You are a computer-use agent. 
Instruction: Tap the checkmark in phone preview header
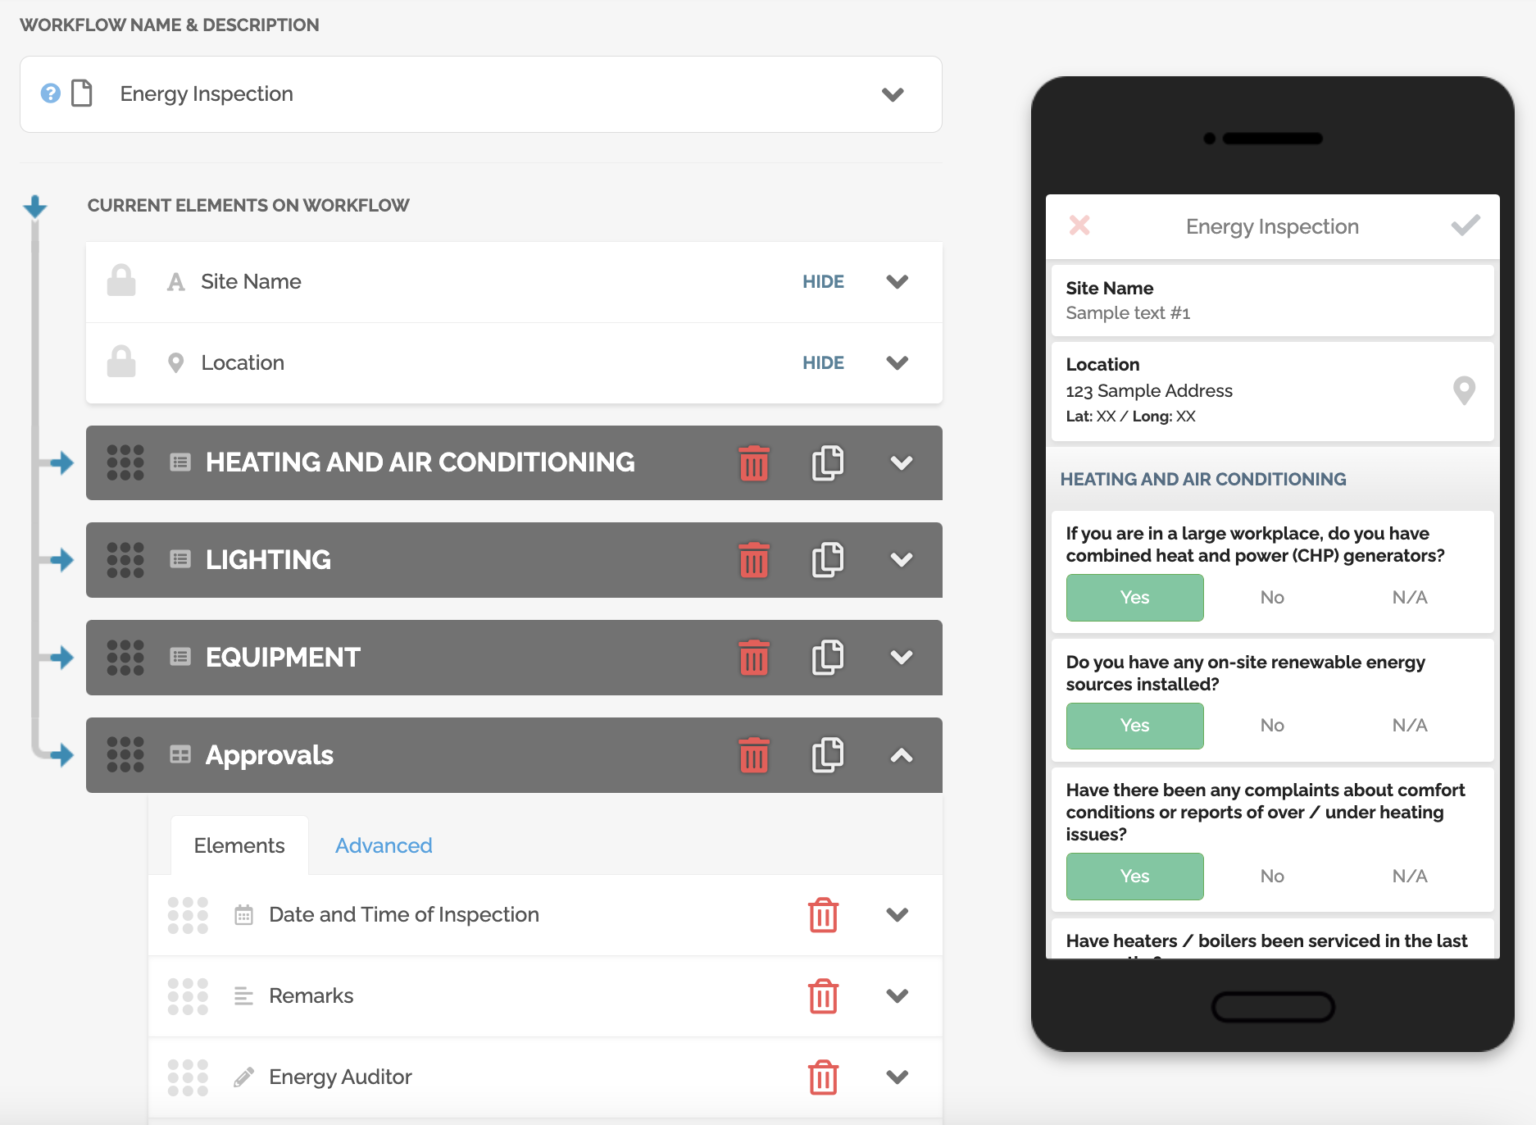(1465, 226)
